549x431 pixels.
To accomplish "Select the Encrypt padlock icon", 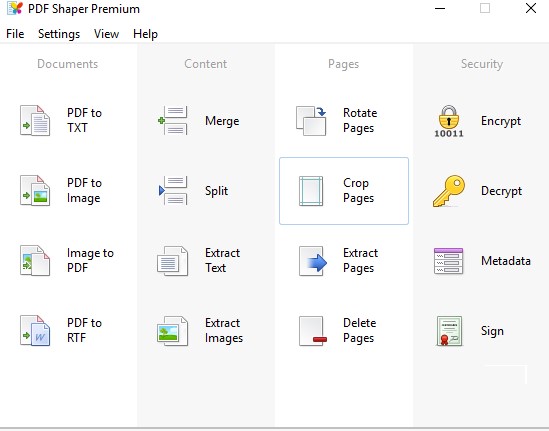I will pos(449,121).
